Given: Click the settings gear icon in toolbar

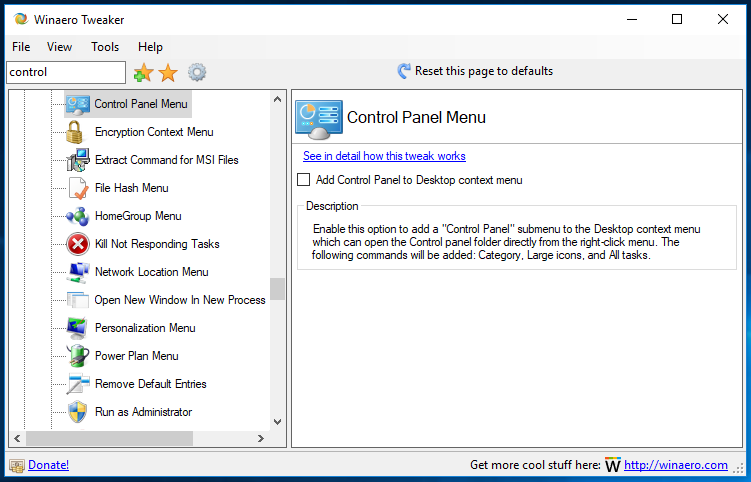Looking at the screenshot, I should (x=197, y=72).
